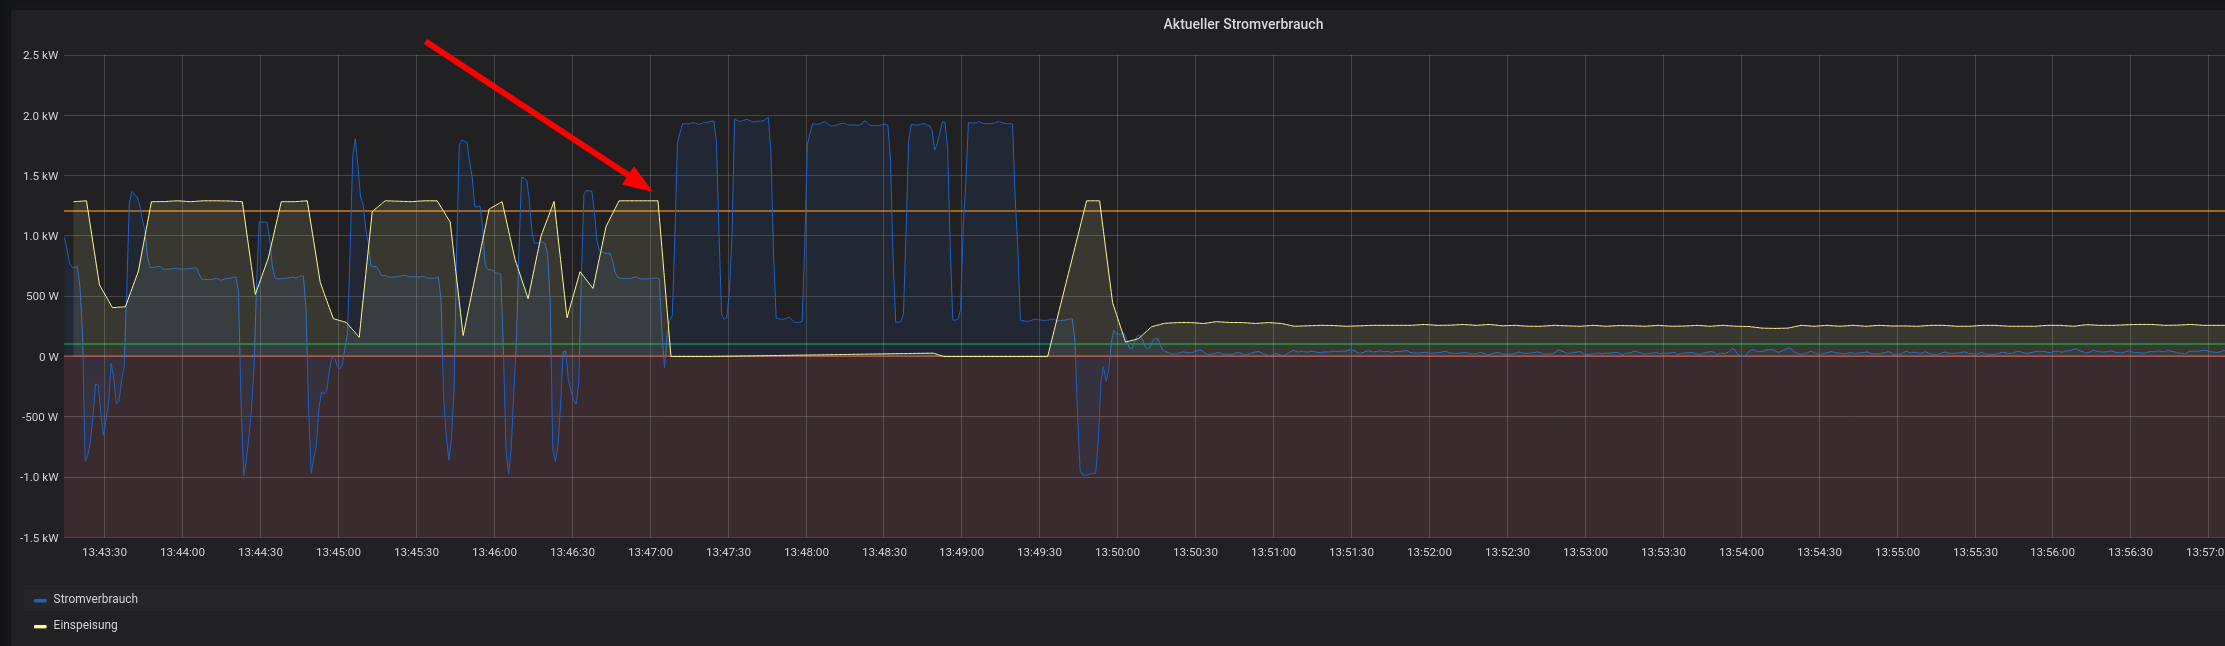Click the 1.0 kW y-axis label
2225x646 pixels.
point(40,236)
